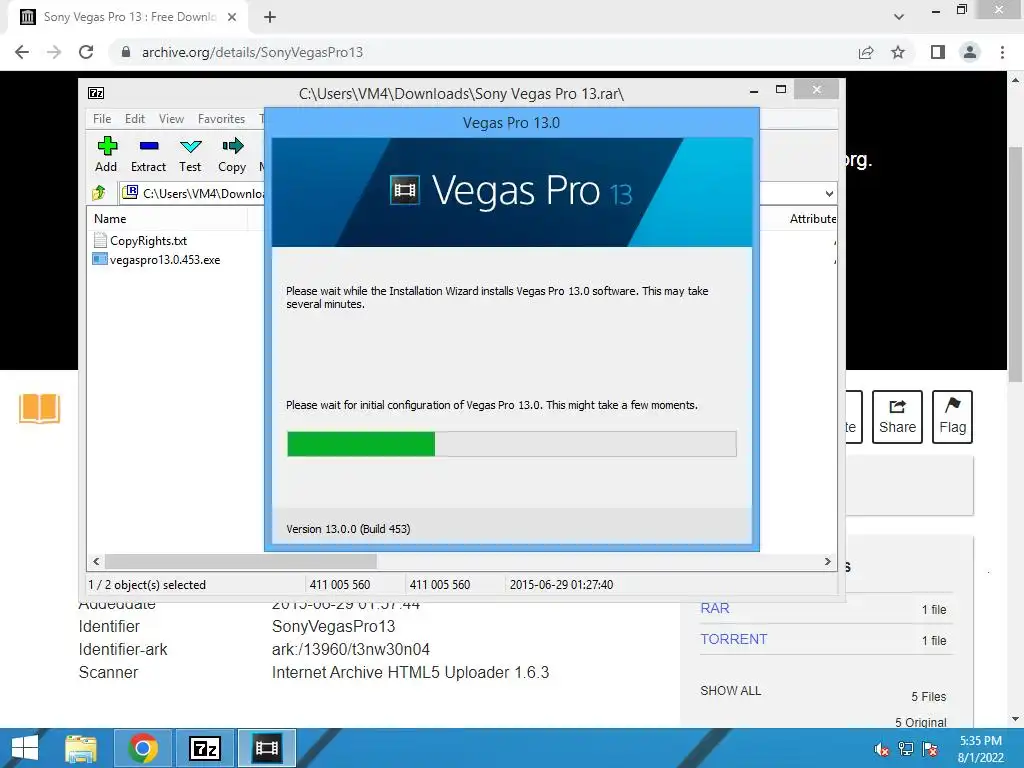Viewport: 1024px width, 768px height.
Task: Click the orange book texts icon
Action: pos(39,409)
